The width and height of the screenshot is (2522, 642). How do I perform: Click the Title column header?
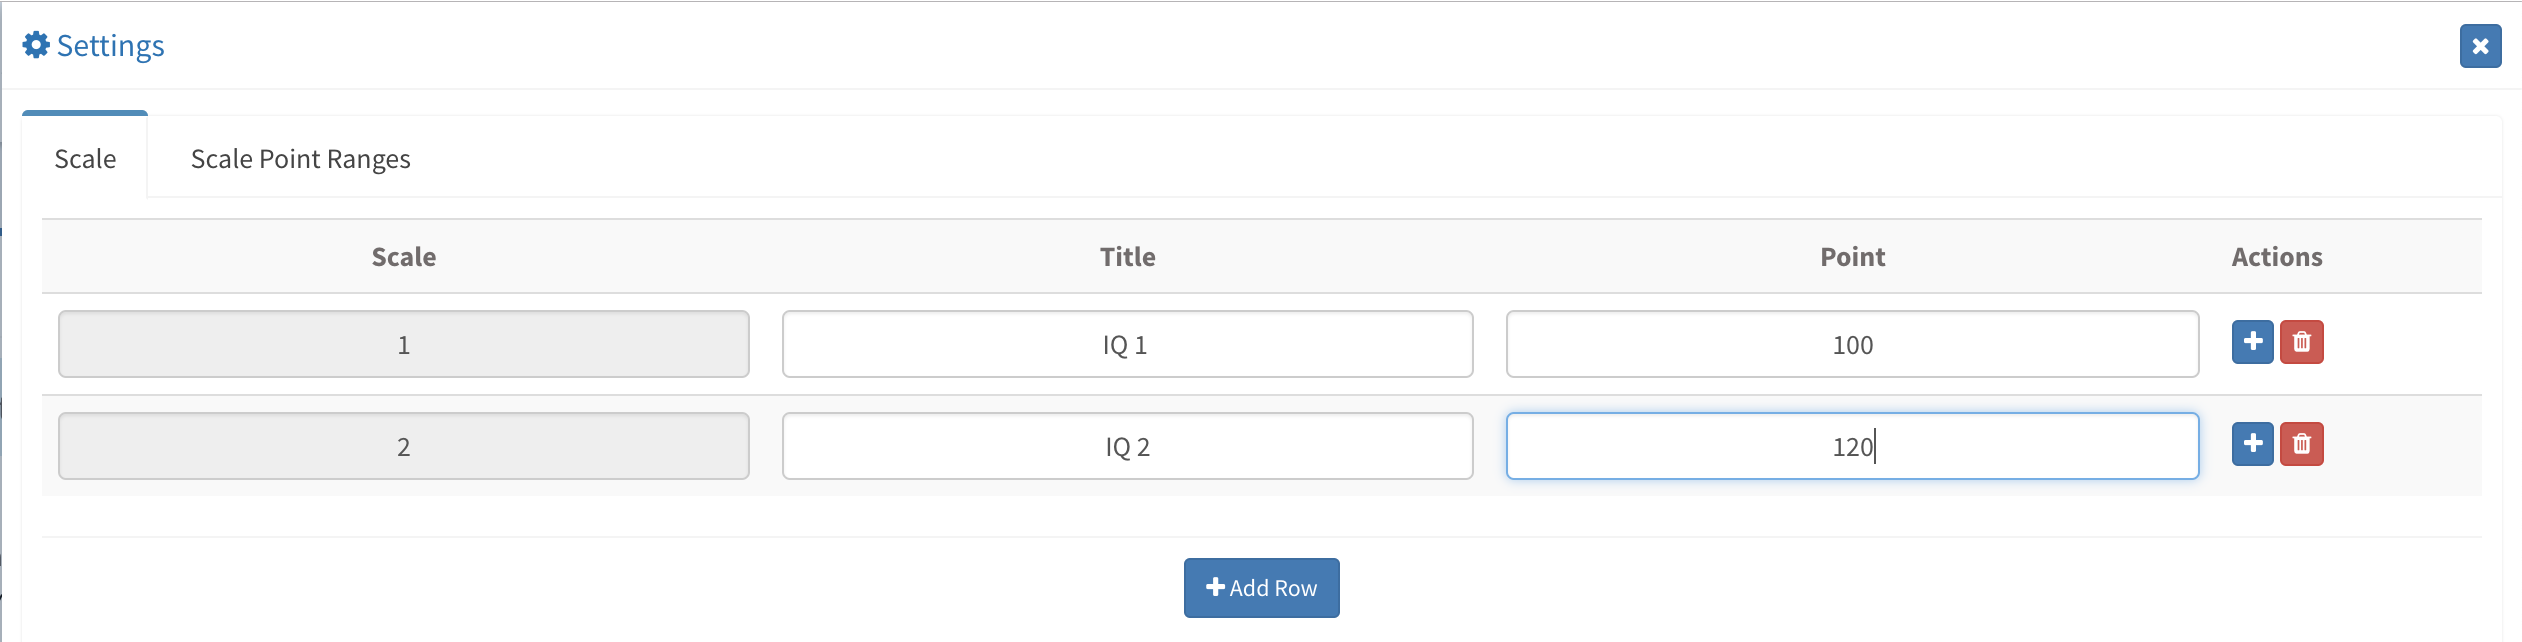click(x=1127, y=257)
